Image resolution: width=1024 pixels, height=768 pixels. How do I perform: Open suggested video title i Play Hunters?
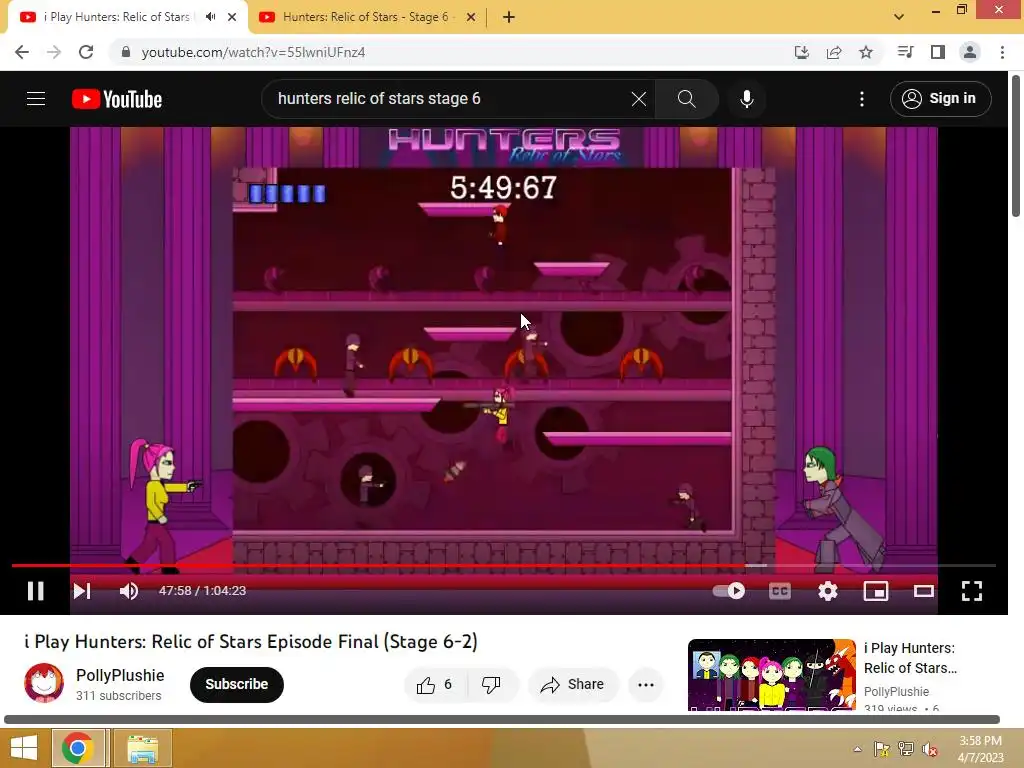(910, 658)
